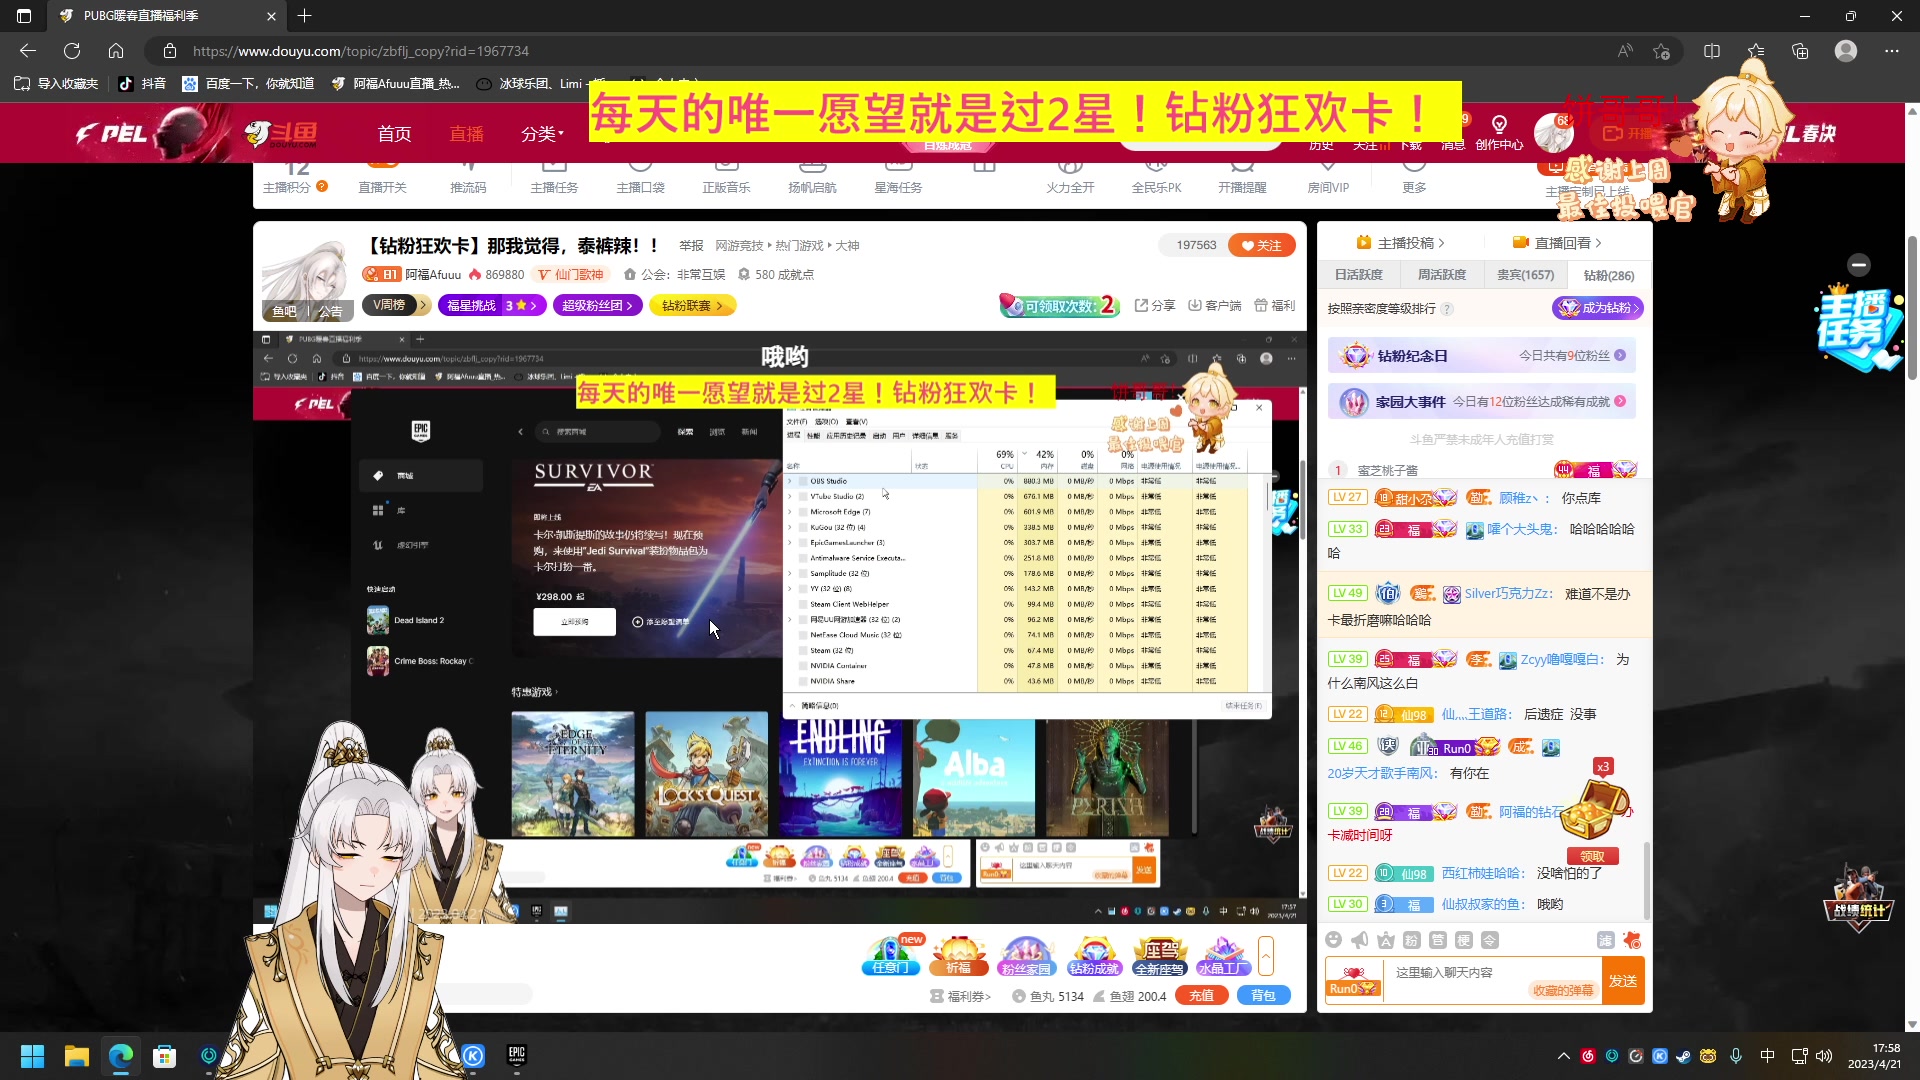Click the '令' icon in chat toolbar
The image size is (1920, 1080).
pyautogui.click(x=1490, y=940)
